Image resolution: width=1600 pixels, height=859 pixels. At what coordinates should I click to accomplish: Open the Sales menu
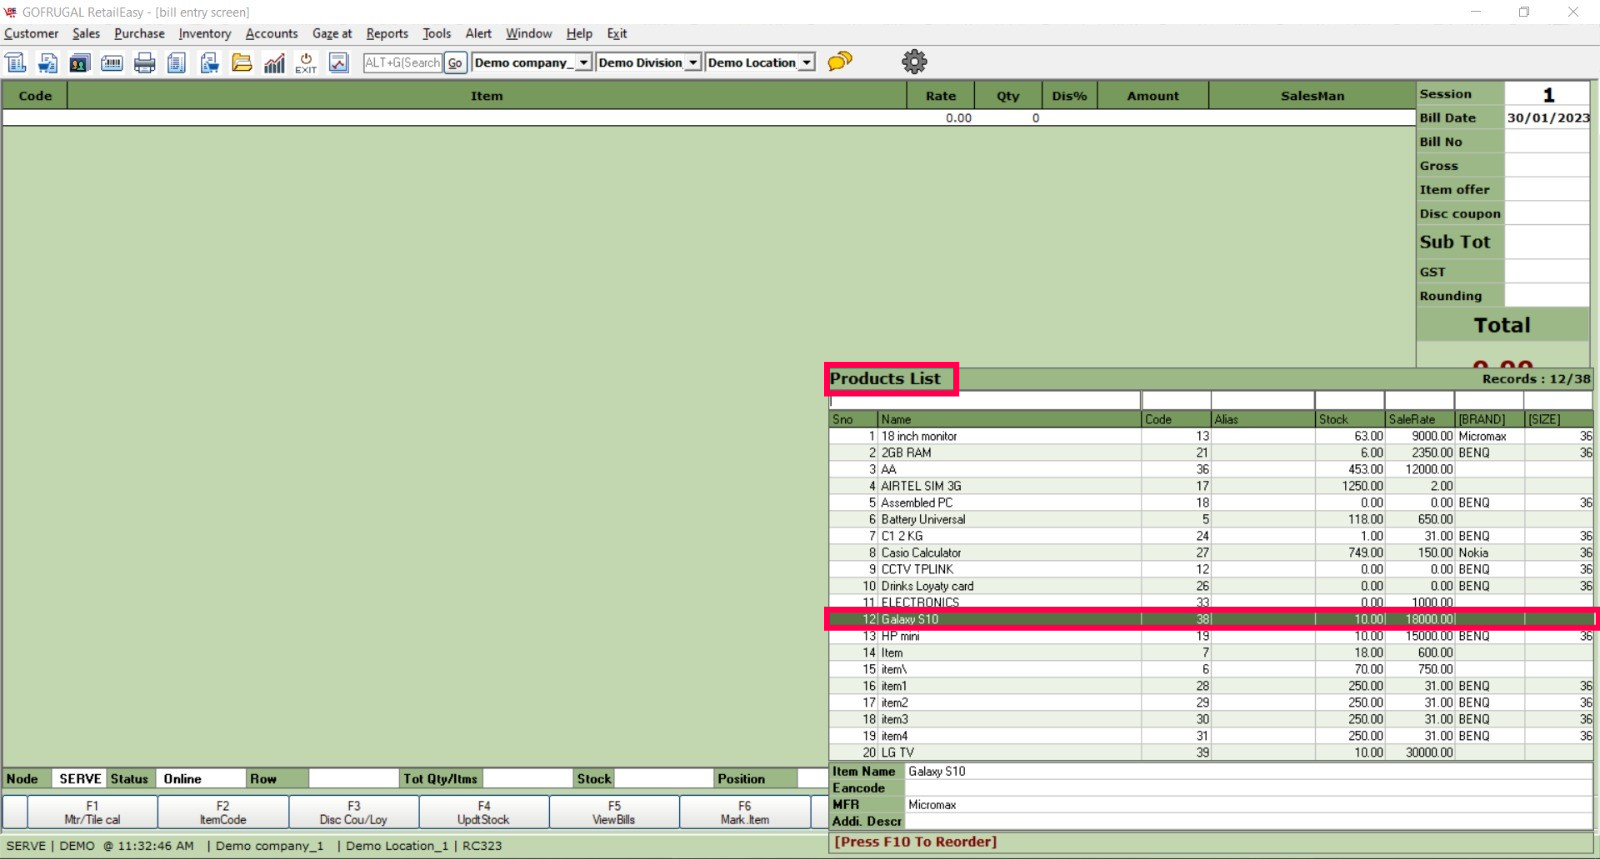(86, 34)
